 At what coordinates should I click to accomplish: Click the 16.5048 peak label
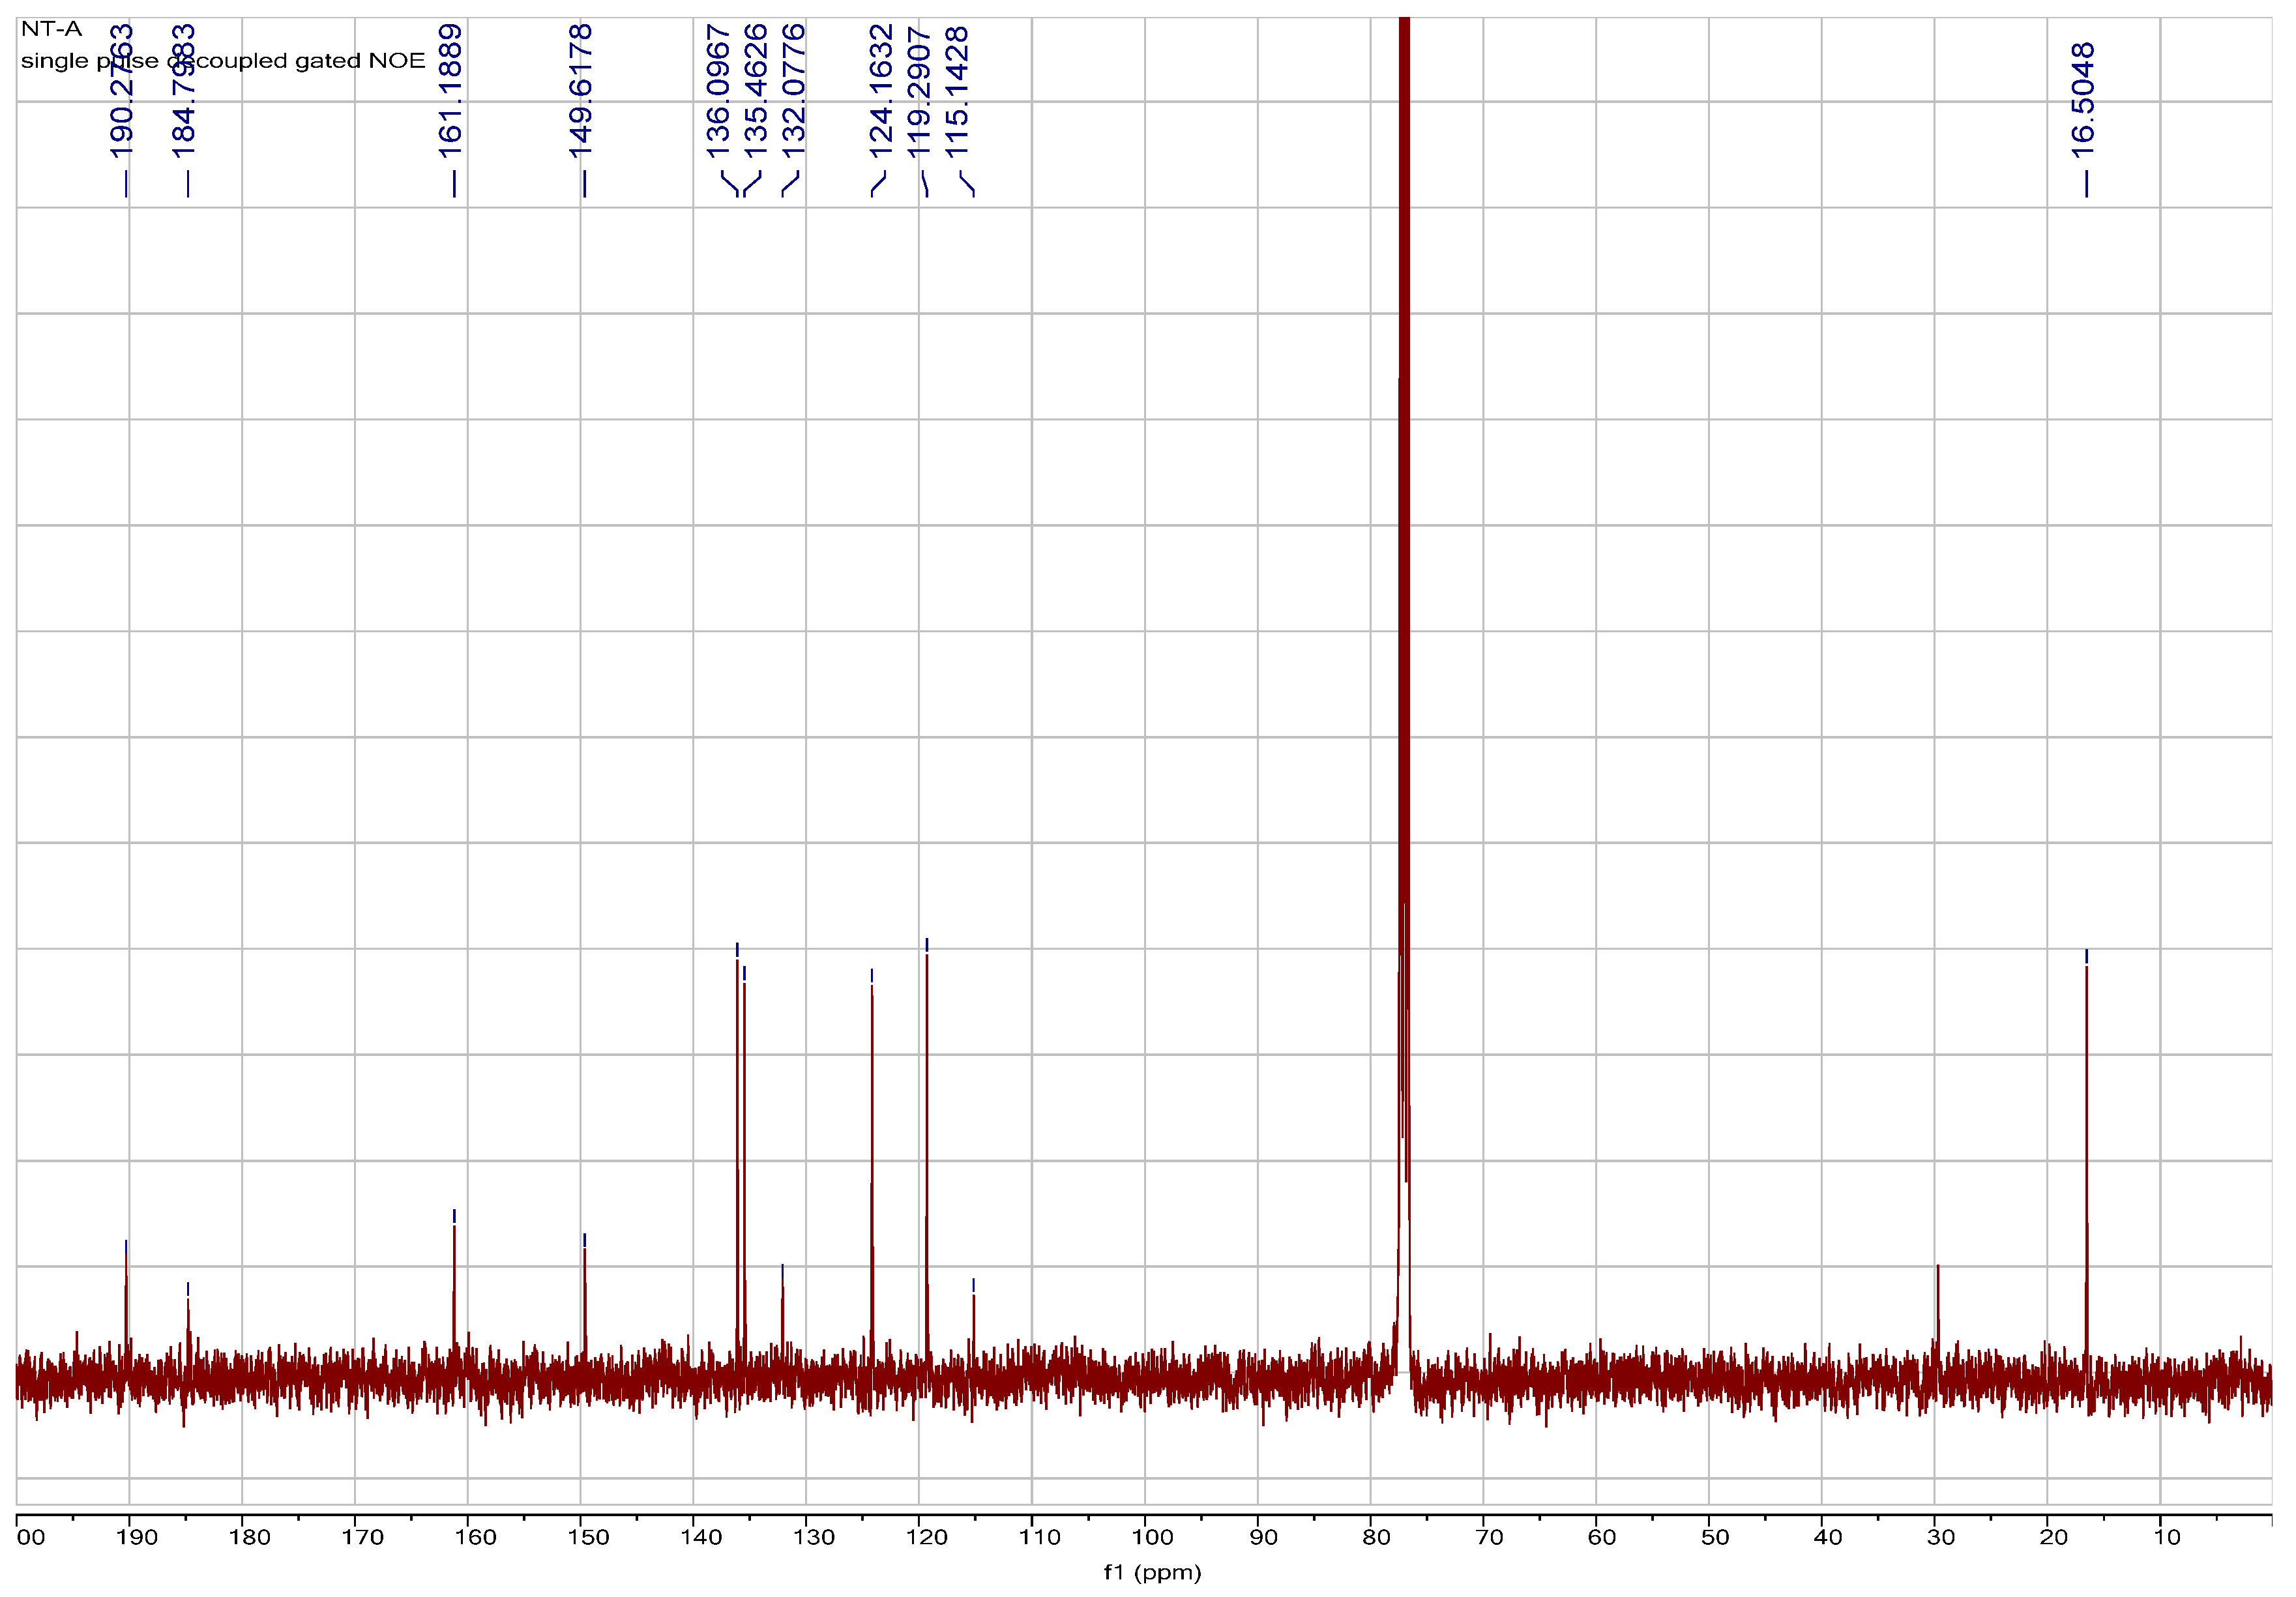point(2083,100)
